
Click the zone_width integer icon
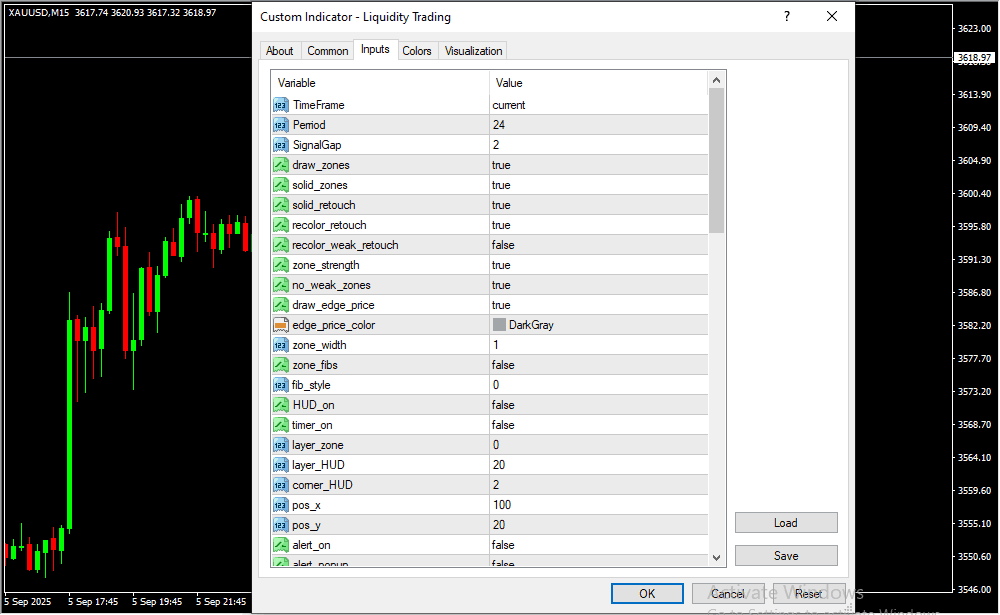point(280,345)
